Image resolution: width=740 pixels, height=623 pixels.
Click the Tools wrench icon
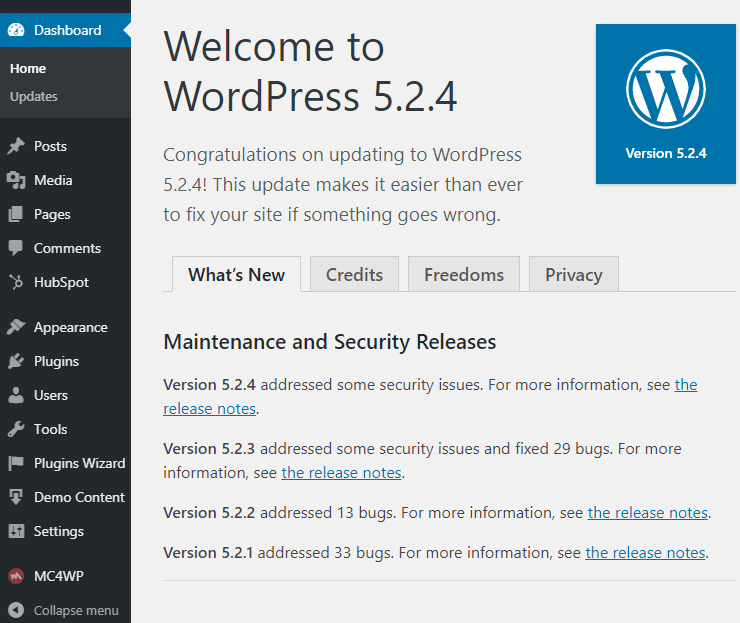click(16, 429)
